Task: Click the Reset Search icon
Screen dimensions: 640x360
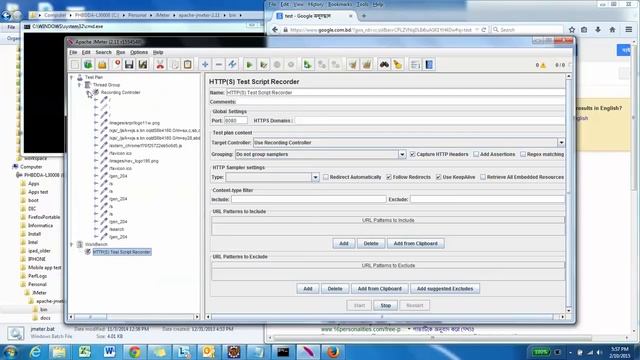Action: pos(398,64)
